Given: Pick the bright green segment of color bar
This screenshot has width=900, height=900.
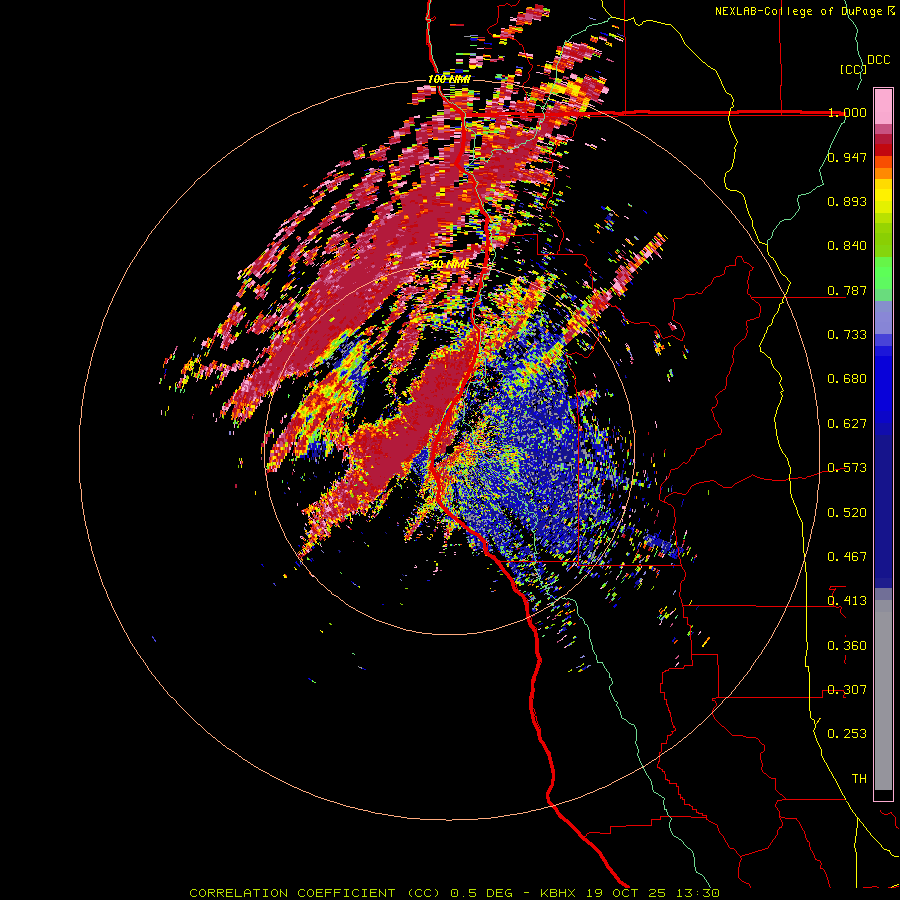Looking at the screenshot, I should click(x=883, y=273).
